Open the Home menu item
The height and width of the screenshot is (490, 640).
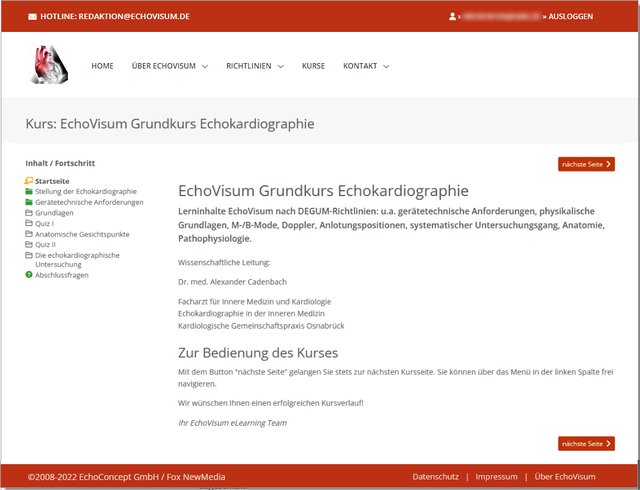pyautogui.click(x=102, y=66)
